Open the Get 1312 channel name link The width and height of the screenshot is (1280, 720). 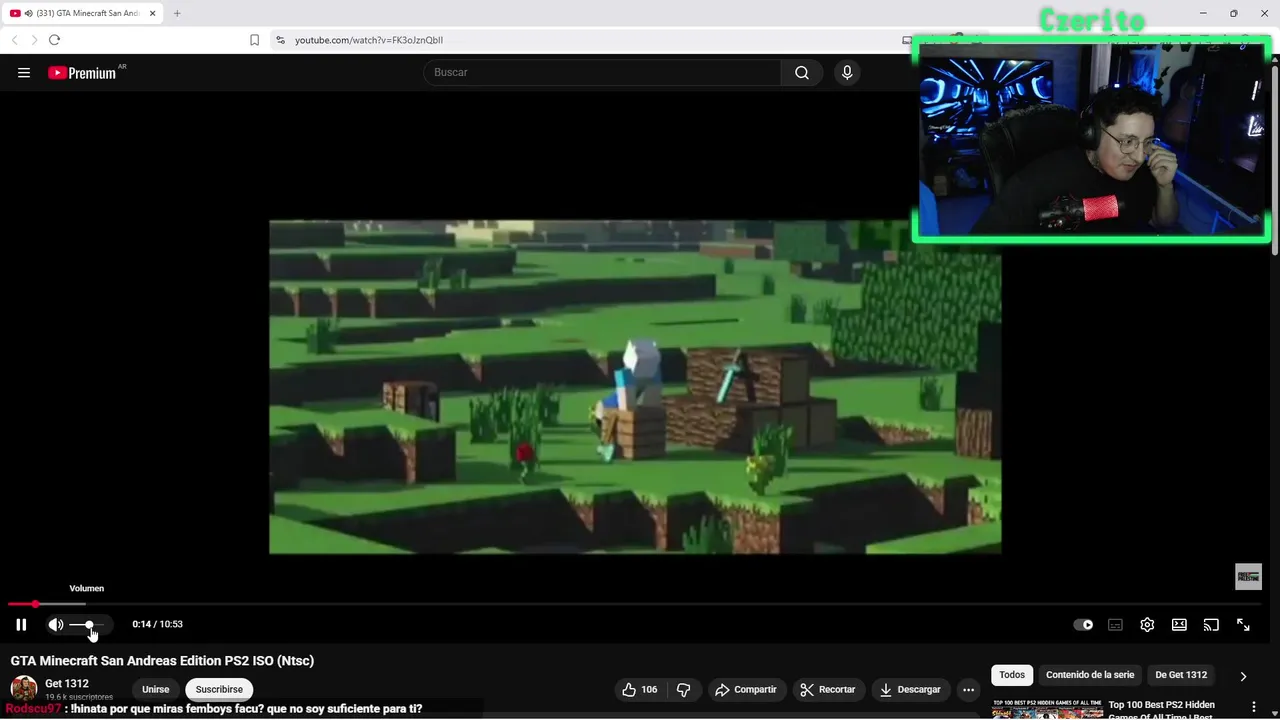click(x=67, y=683)
